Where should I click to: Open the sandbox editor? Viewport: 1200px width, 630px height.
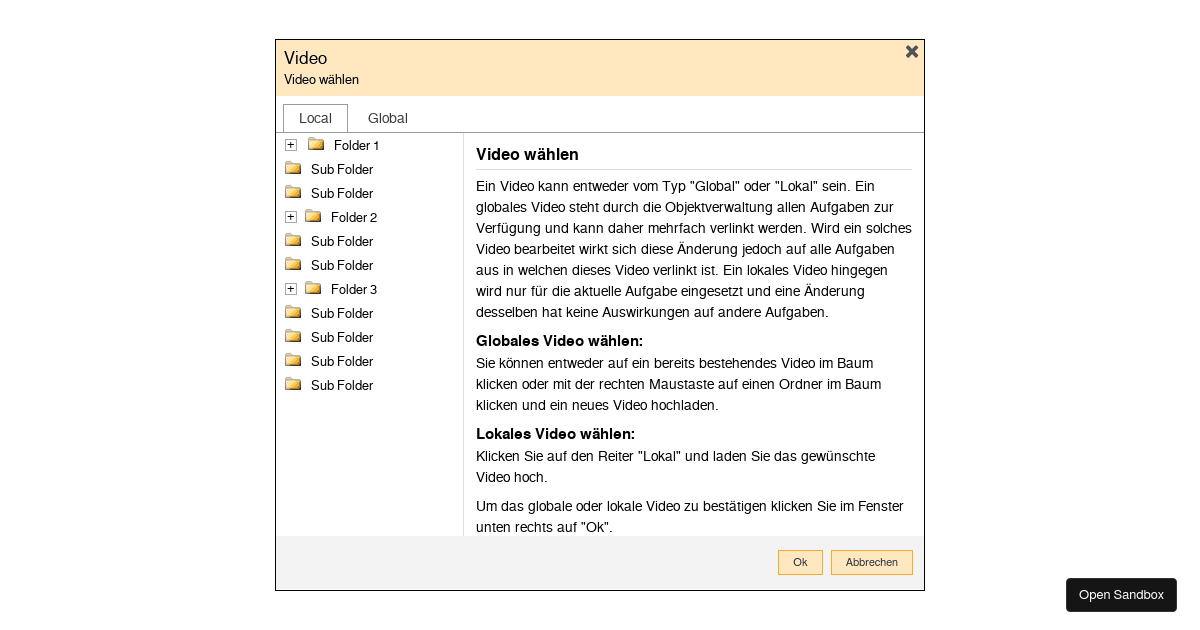(1121, 594)
